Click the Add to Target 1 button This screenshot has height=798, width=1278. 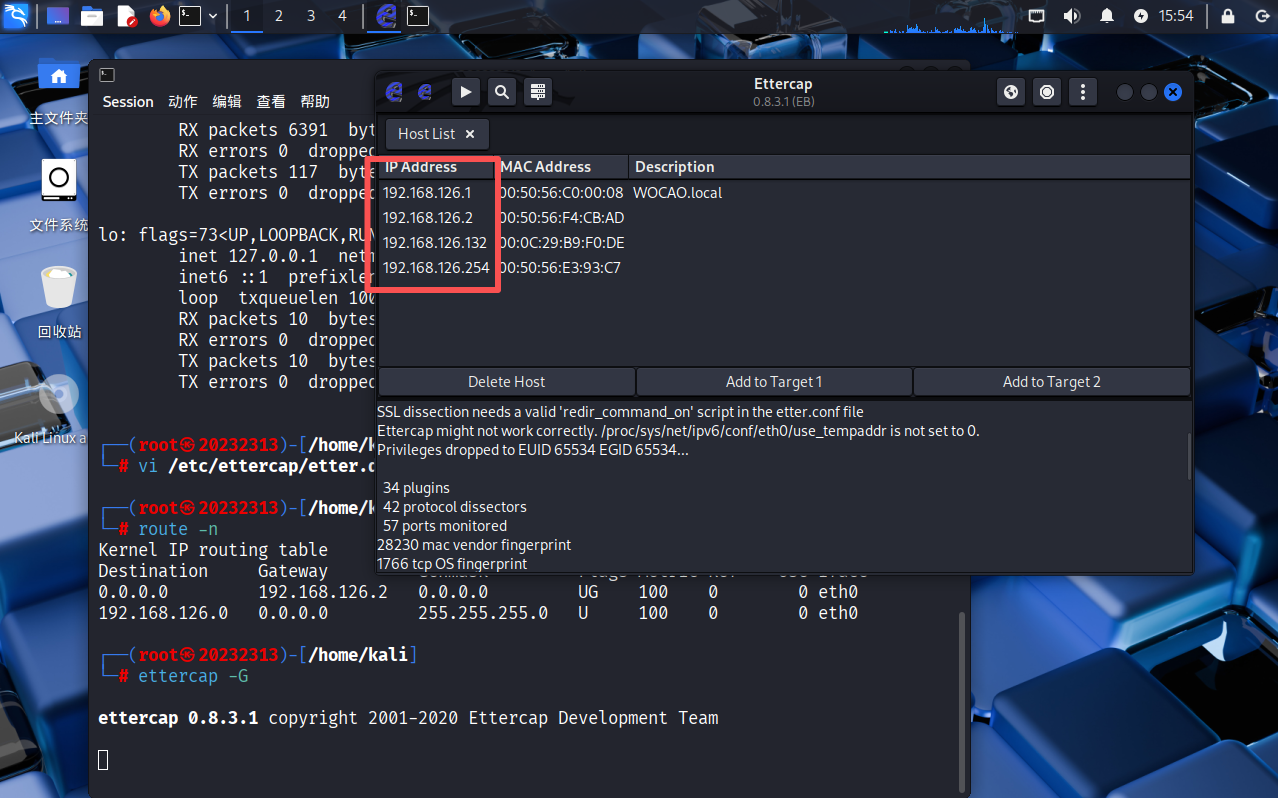[774, 382]
